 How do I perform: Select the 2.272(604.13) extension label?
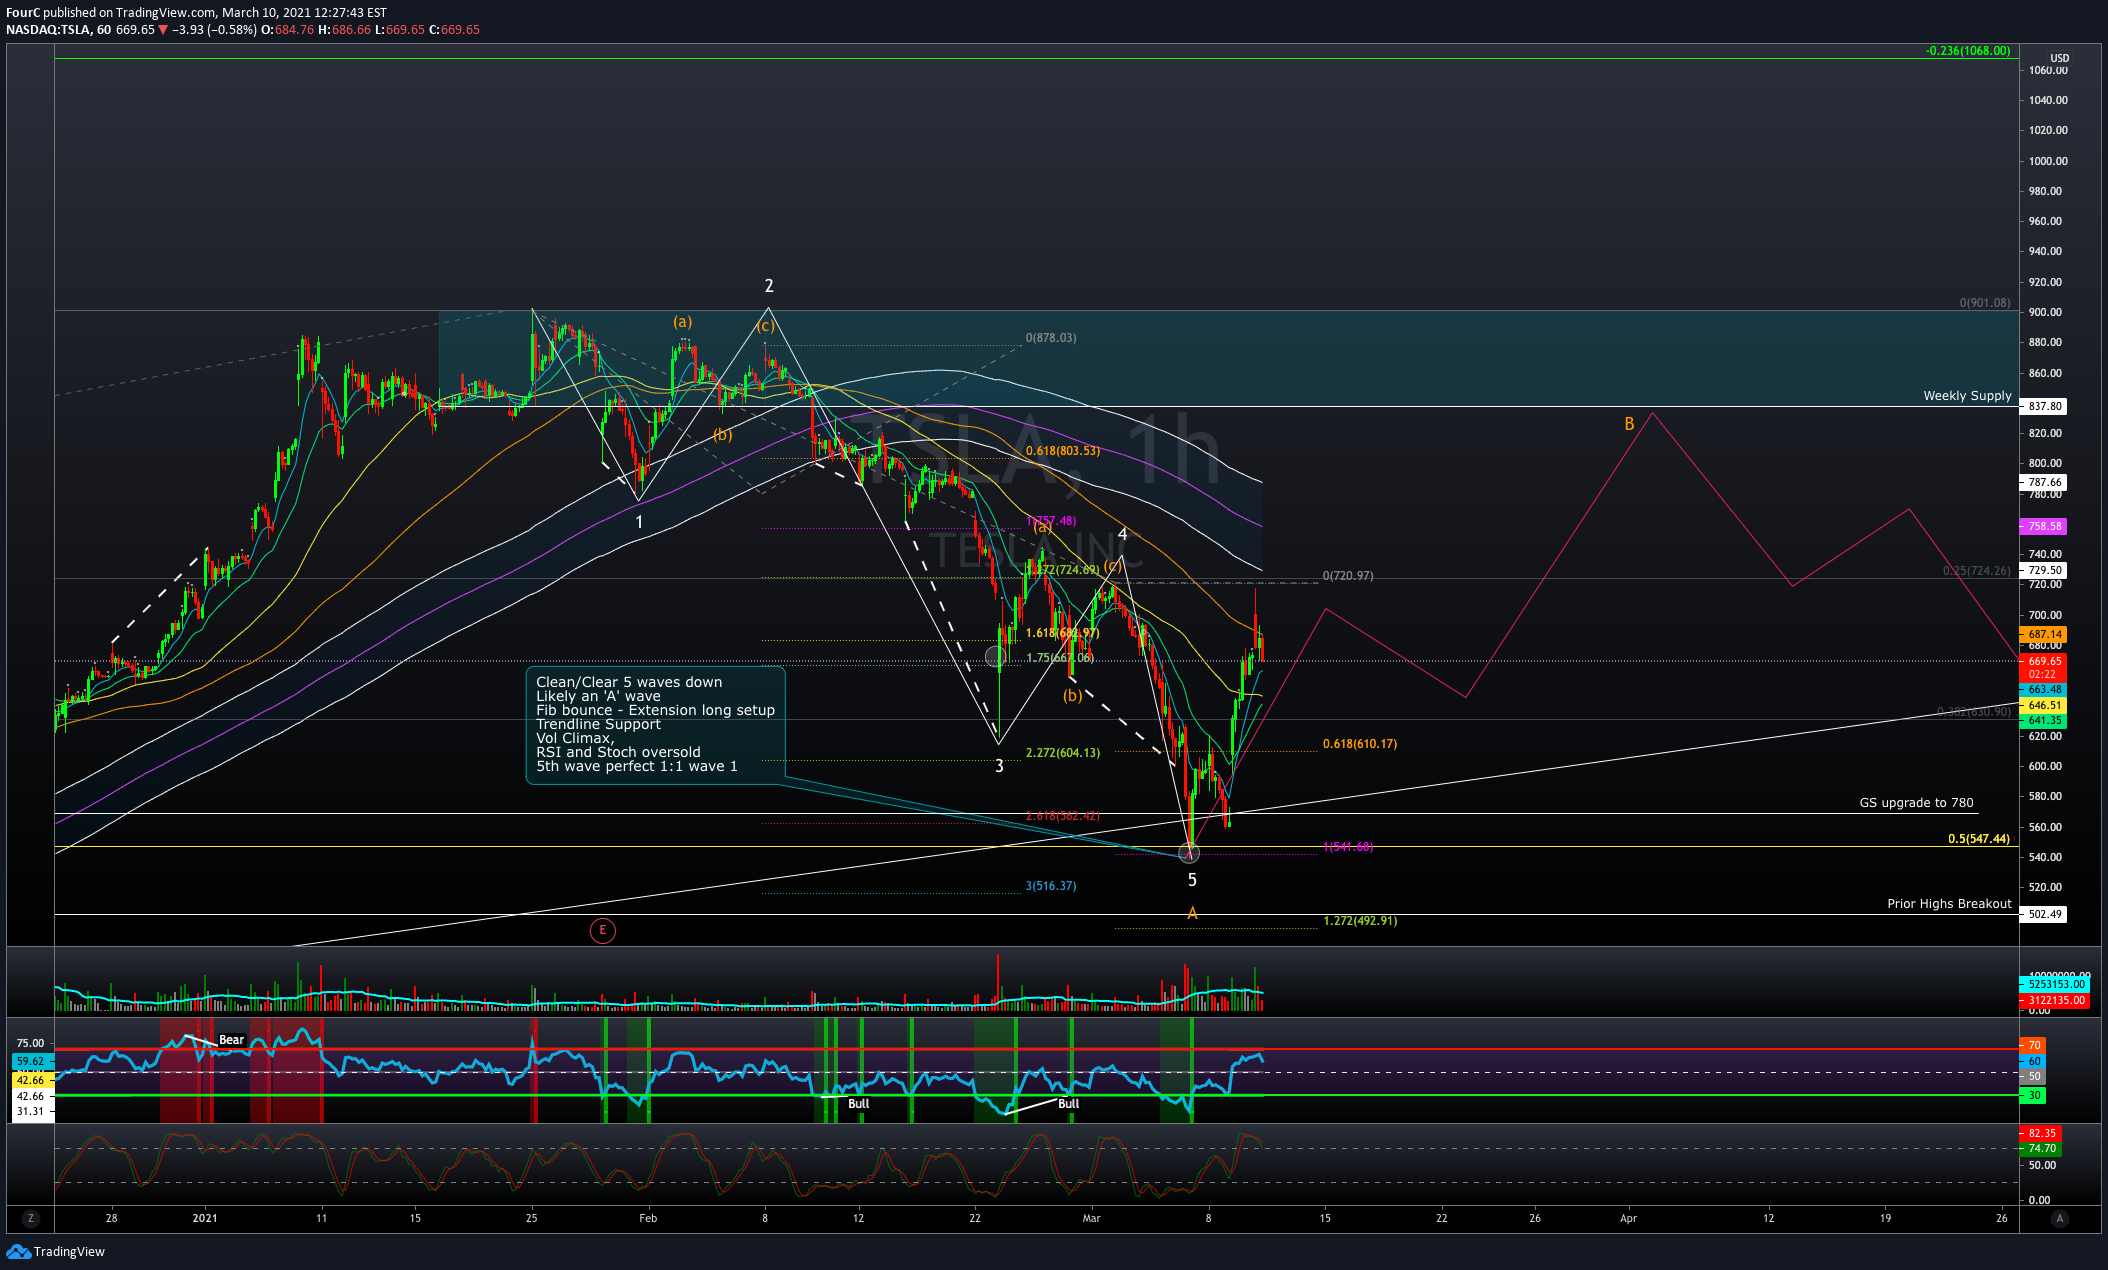[x=1062, y=753]
